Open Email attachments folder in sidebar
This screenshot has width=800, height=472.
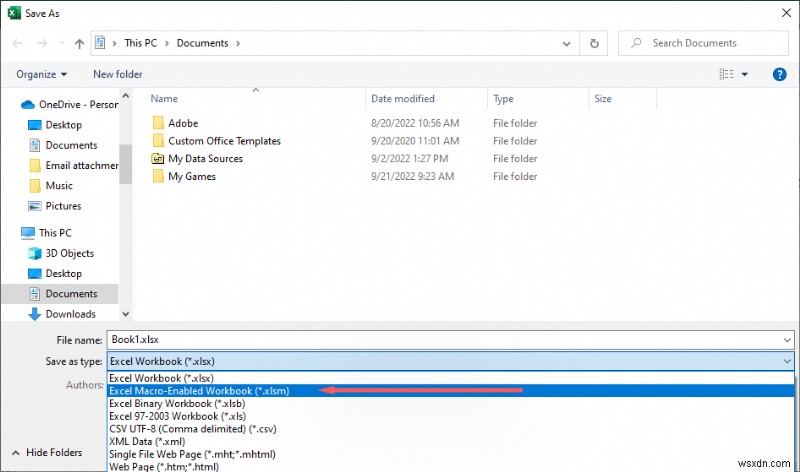coord(74,166)
